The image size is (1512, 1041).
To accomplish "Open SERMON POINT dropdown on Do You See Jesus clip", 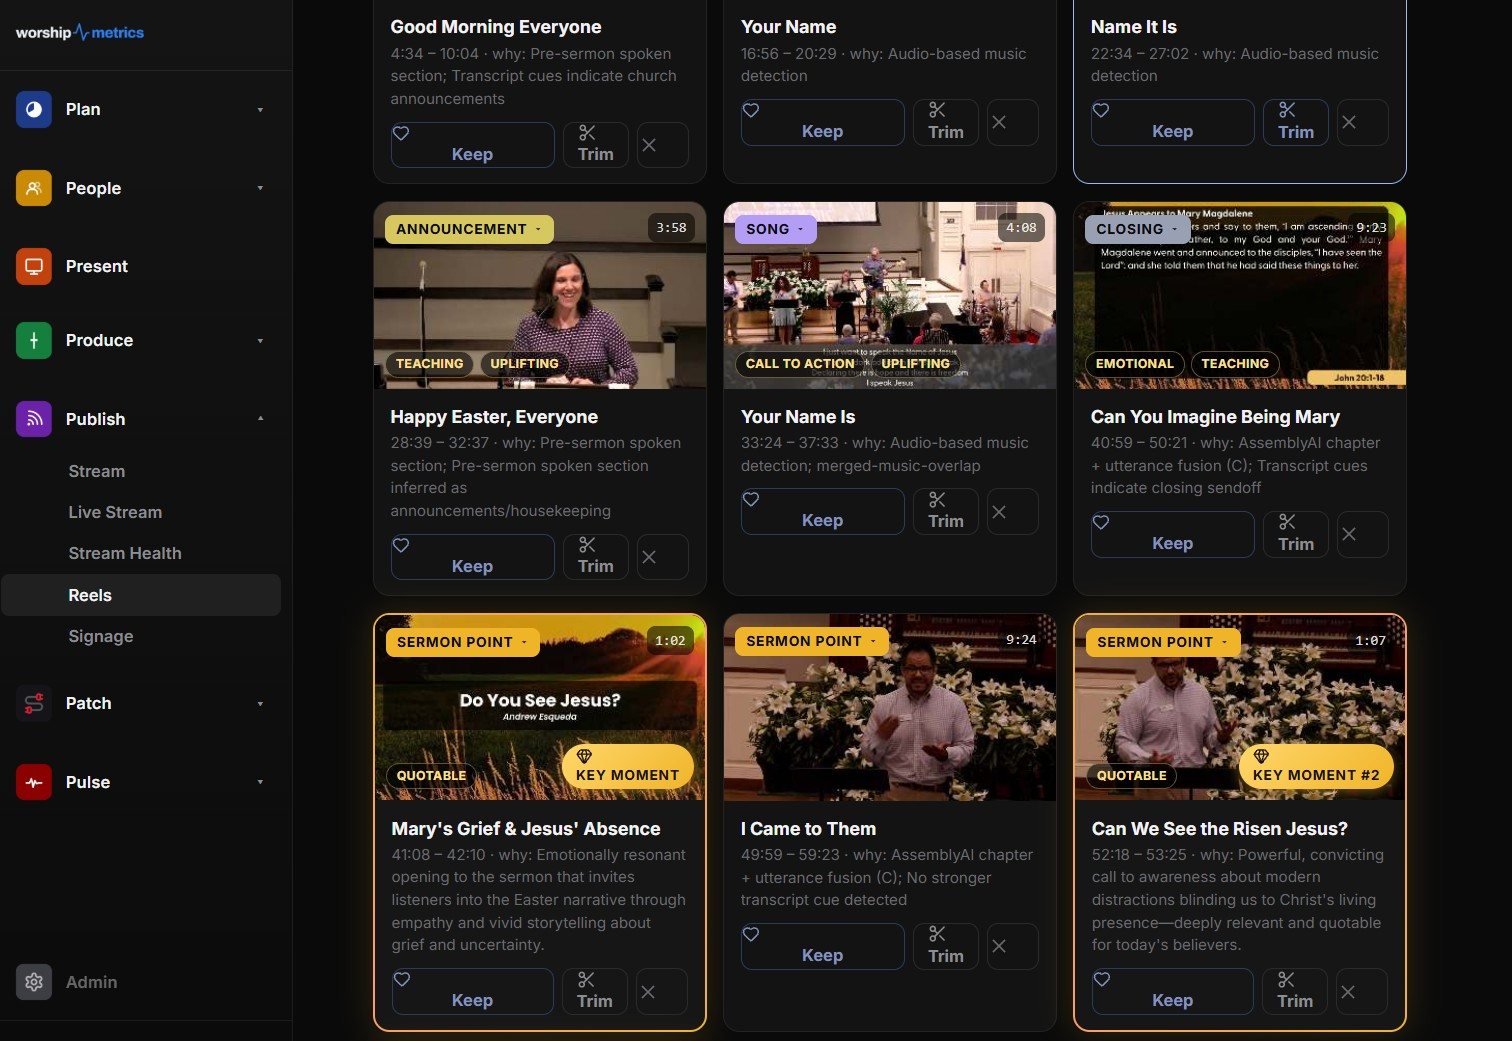I will (463, 642).
